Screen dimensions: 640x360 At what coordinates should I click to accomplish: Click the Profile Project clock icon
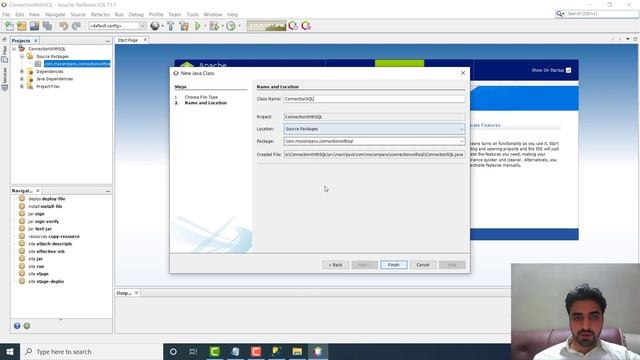(x=231, y=26)
